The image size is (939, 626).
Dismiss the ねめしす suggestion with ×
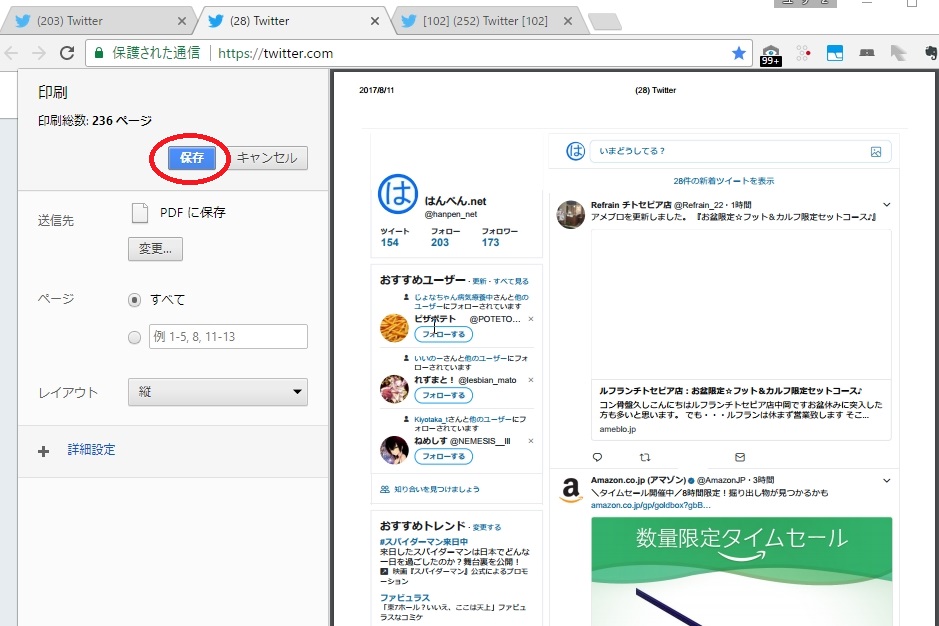[x=531, y=441]
